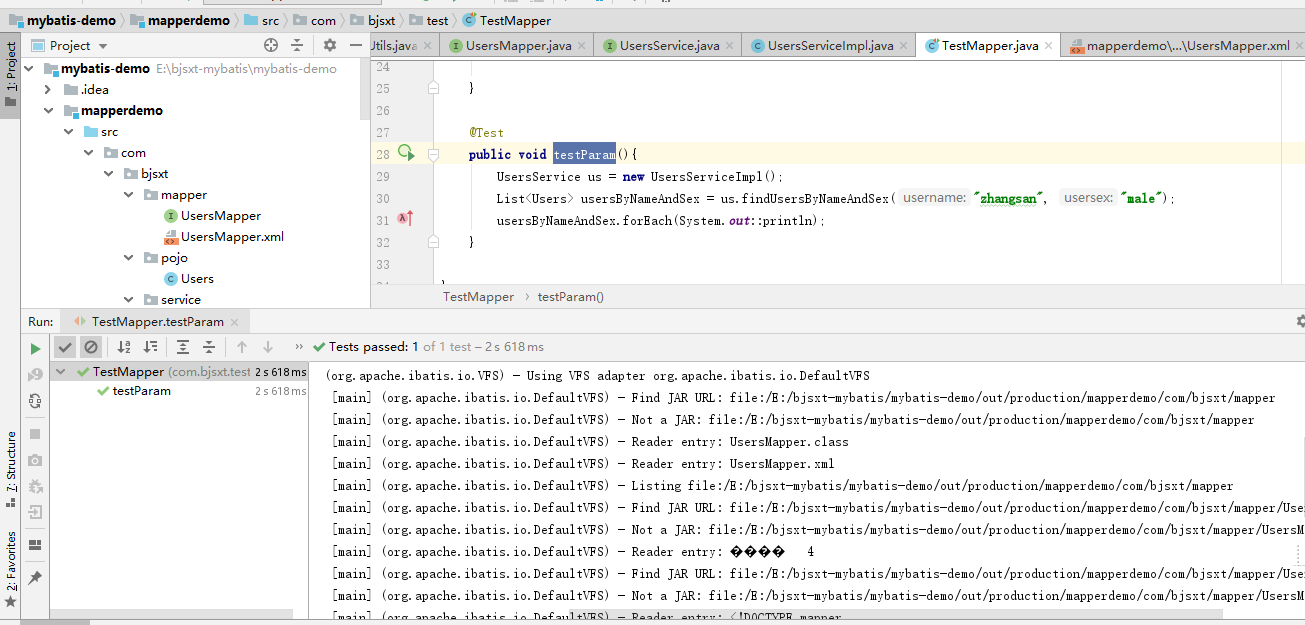Pin the Run tab with pushpin icon
Viewport: 1305px width, 625px height.
pyautogui.click(x=36, y=578)
